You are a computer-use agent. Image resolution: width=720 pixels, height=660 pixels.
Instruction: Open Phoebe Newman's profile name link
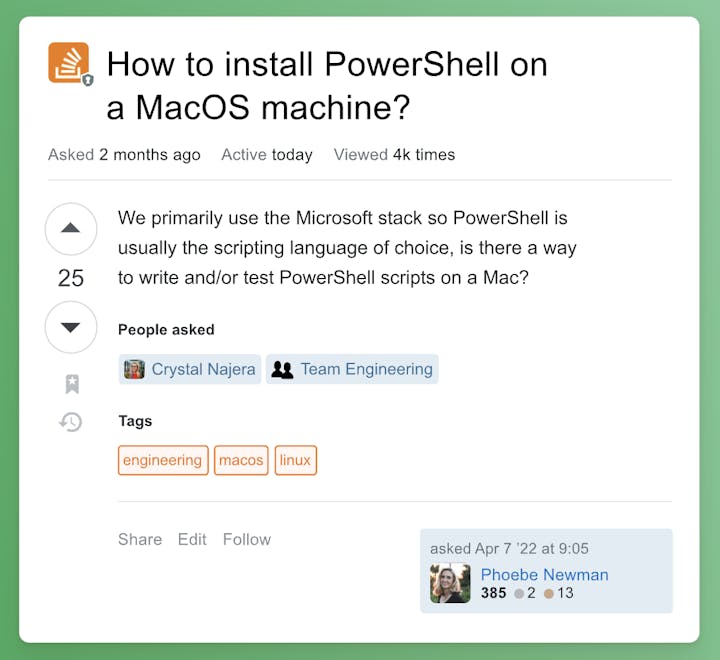544,575
